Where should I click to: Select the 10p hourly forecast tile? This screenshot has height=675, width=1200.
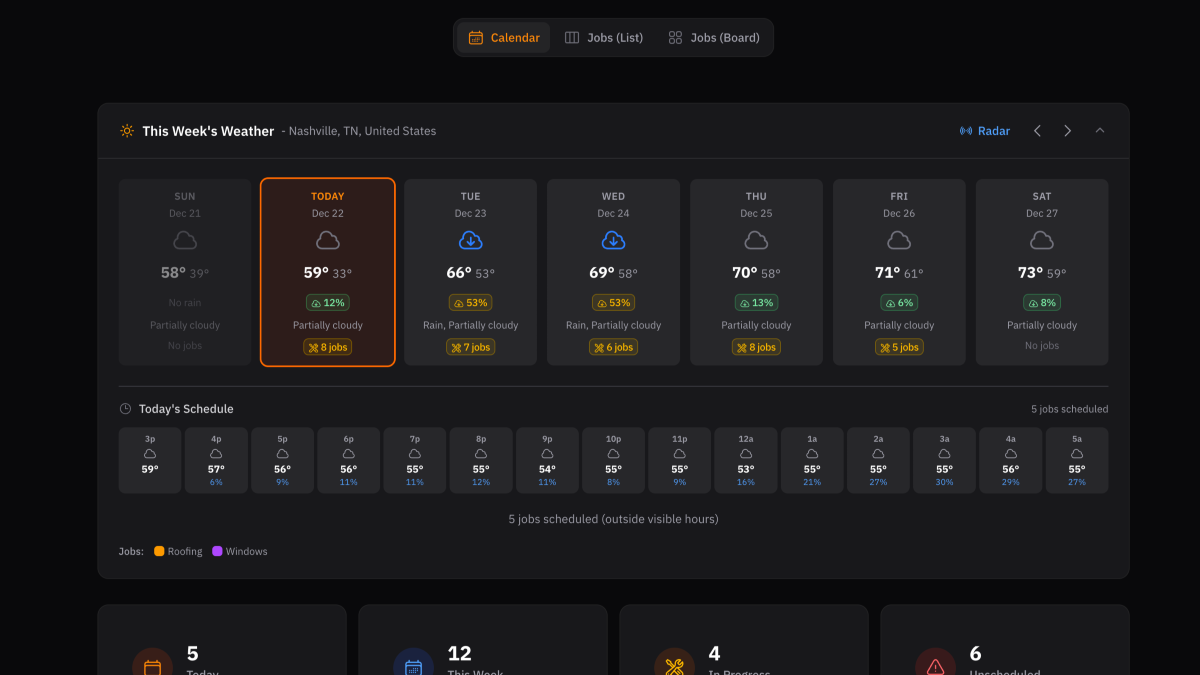613,460
